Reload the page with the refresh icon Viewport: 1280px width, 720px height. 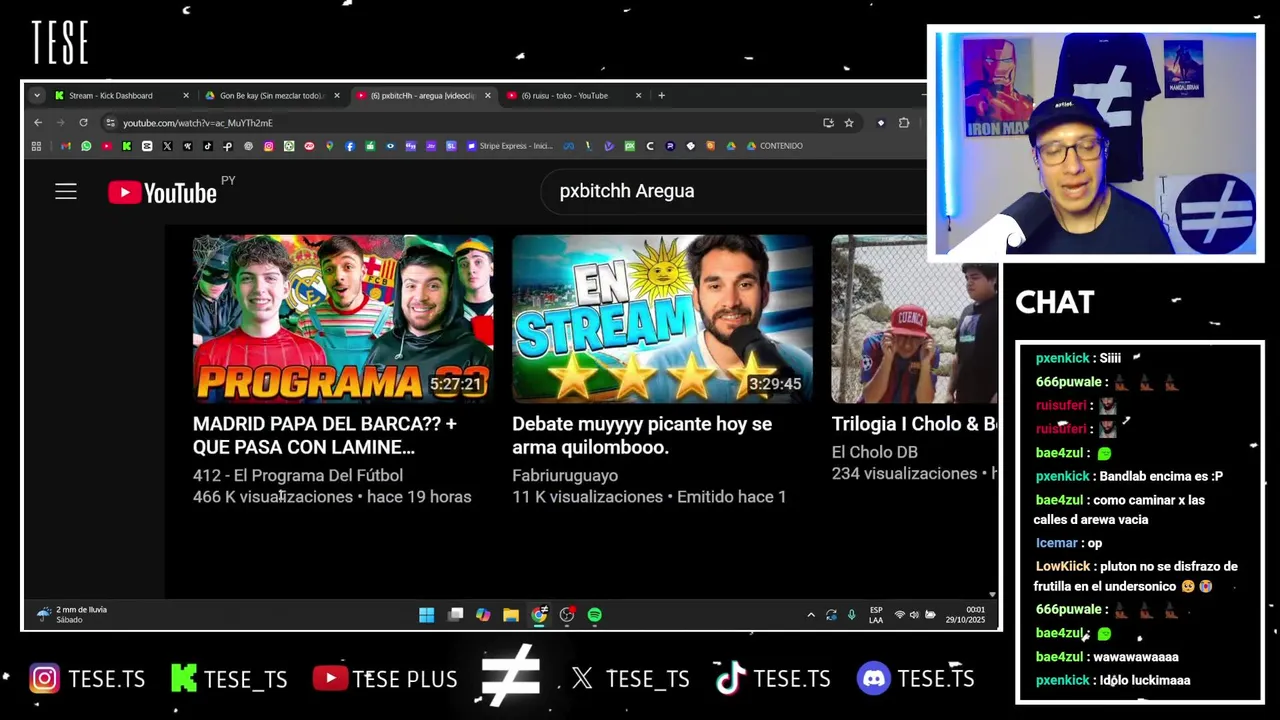[x=83, y=122]
